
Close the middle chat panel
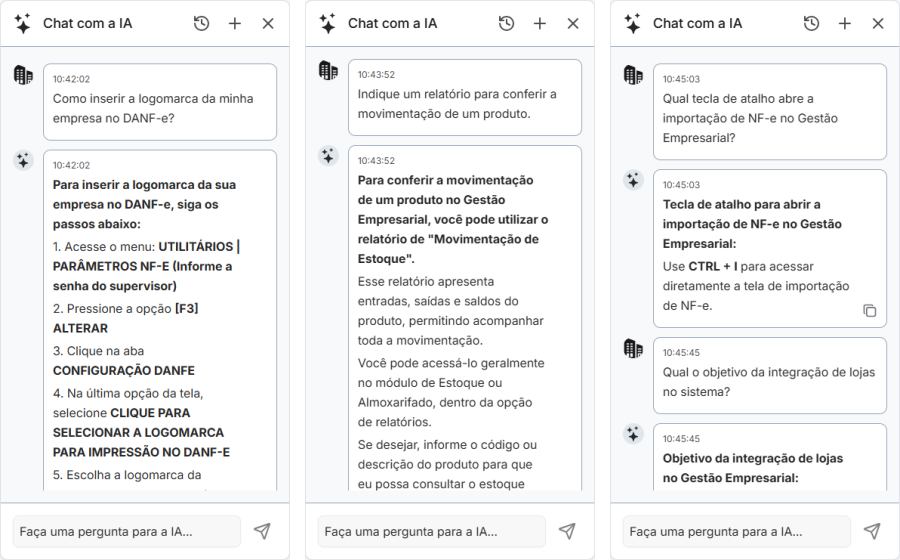(x=573, y=24)
